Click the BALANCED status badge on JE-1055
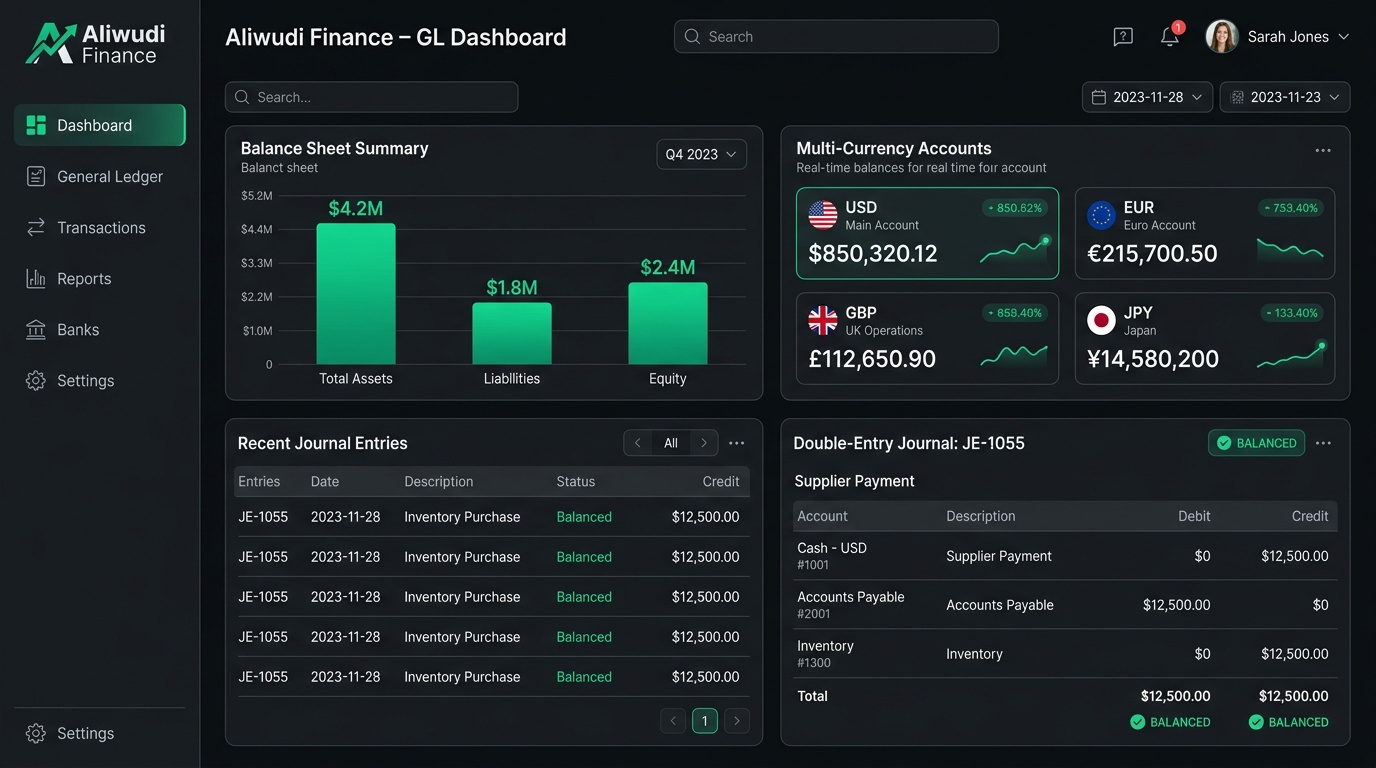Viewport: 1376px width, 768px height. click(1256, 443)
